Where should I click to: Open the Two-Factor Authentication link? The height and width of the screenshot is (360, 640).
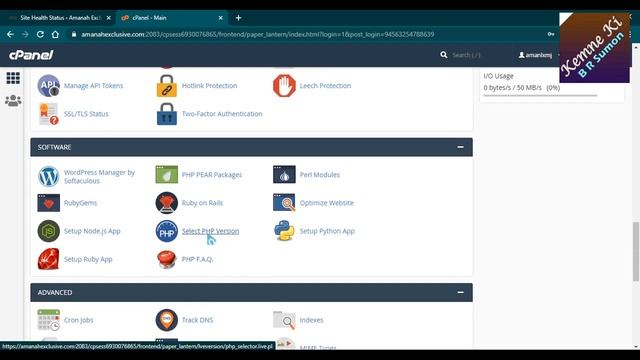coord(222,114)
